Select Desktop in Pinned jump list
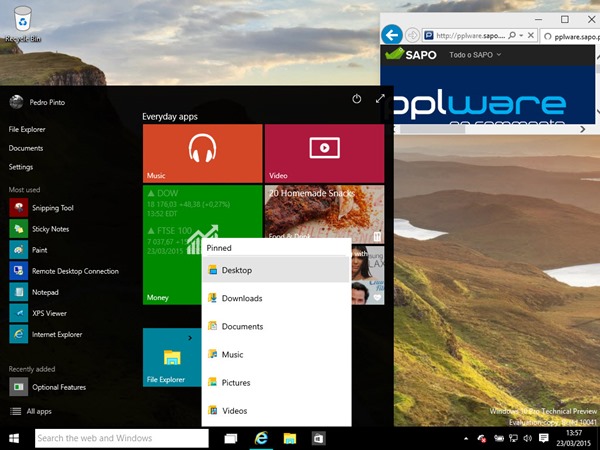The height and width of the screenshot is (450, 600). [276, 270]
